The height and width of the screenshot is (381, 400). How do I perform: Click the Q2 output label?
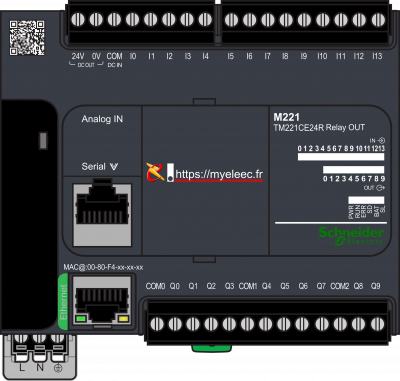[211, 286]
